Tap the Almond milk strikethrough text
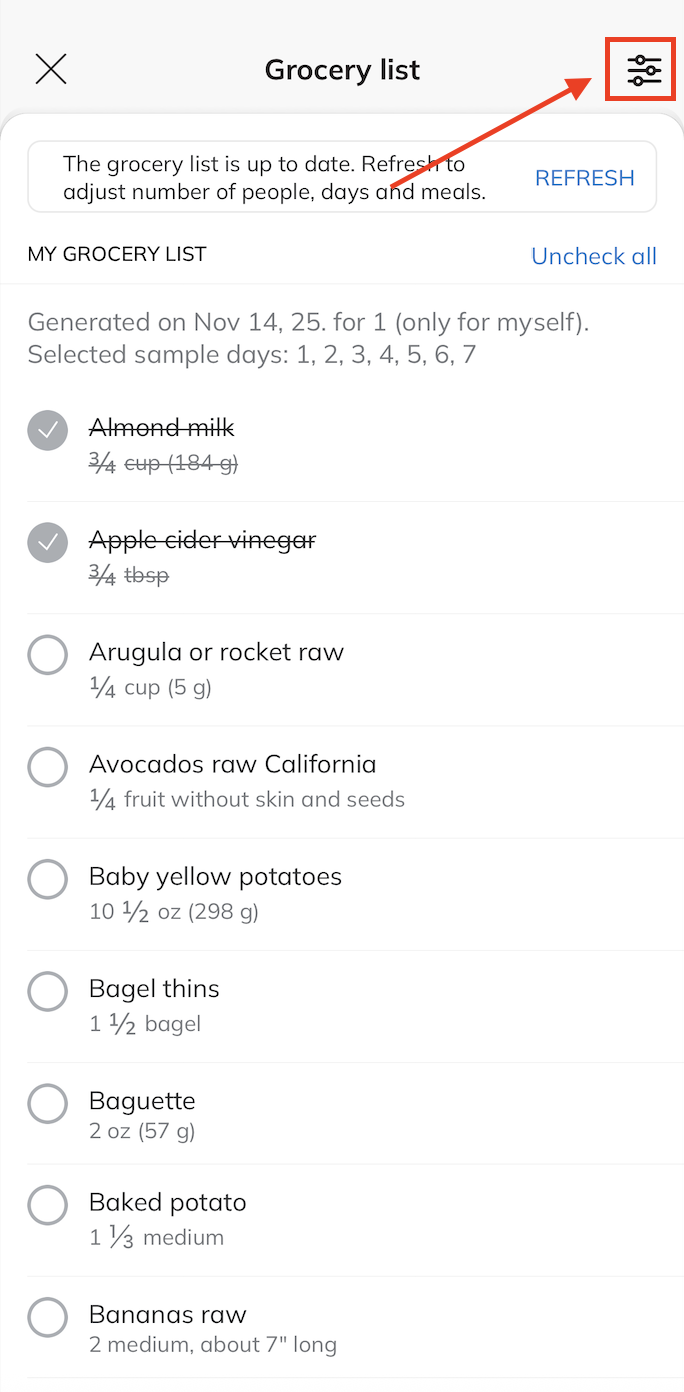684x1392 pixels. (x=161, y=427)
